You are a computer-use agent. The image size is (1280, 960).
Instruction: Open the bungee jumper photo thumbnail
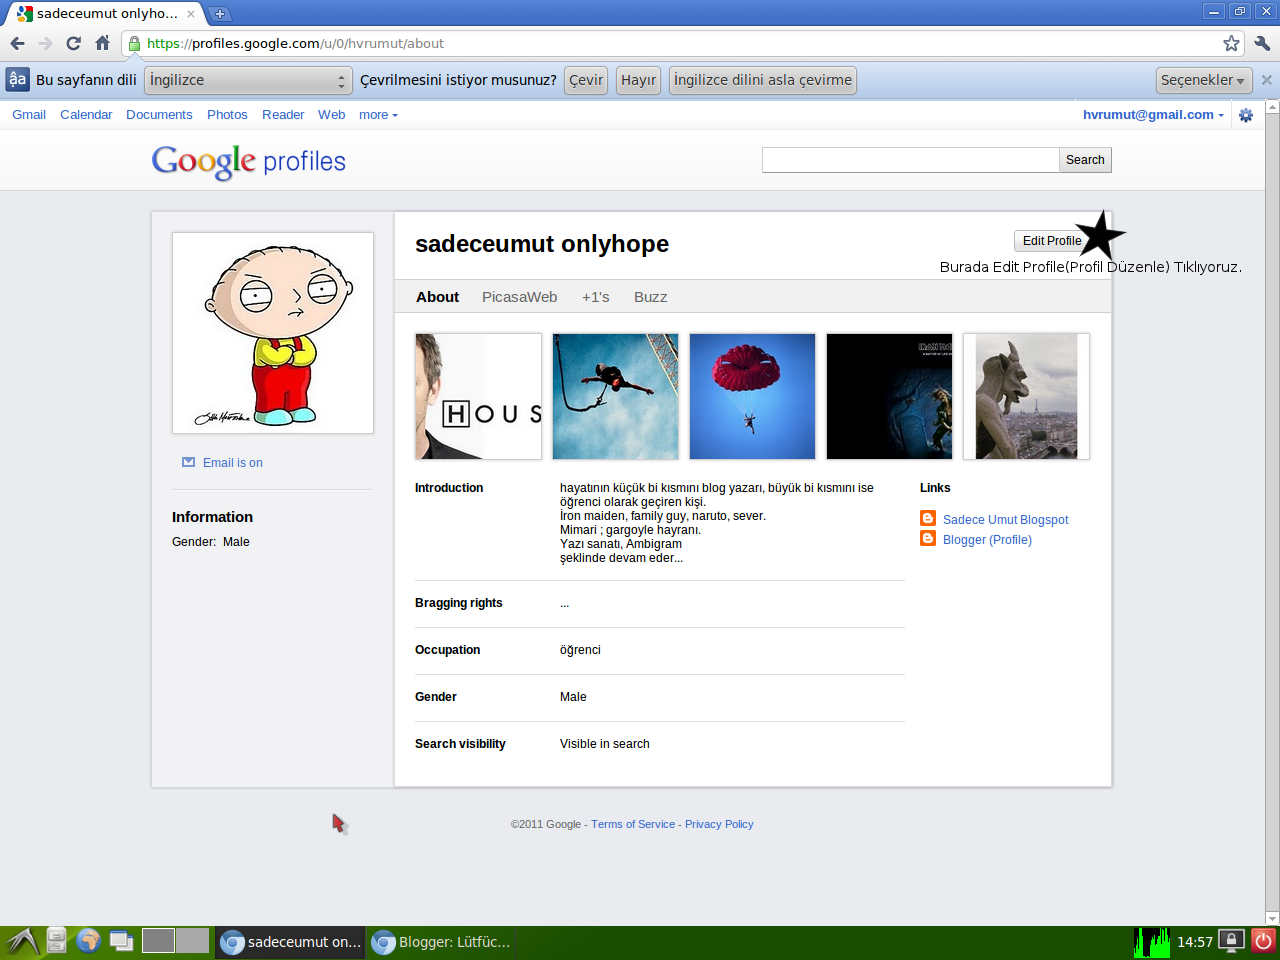pos(615,396)
